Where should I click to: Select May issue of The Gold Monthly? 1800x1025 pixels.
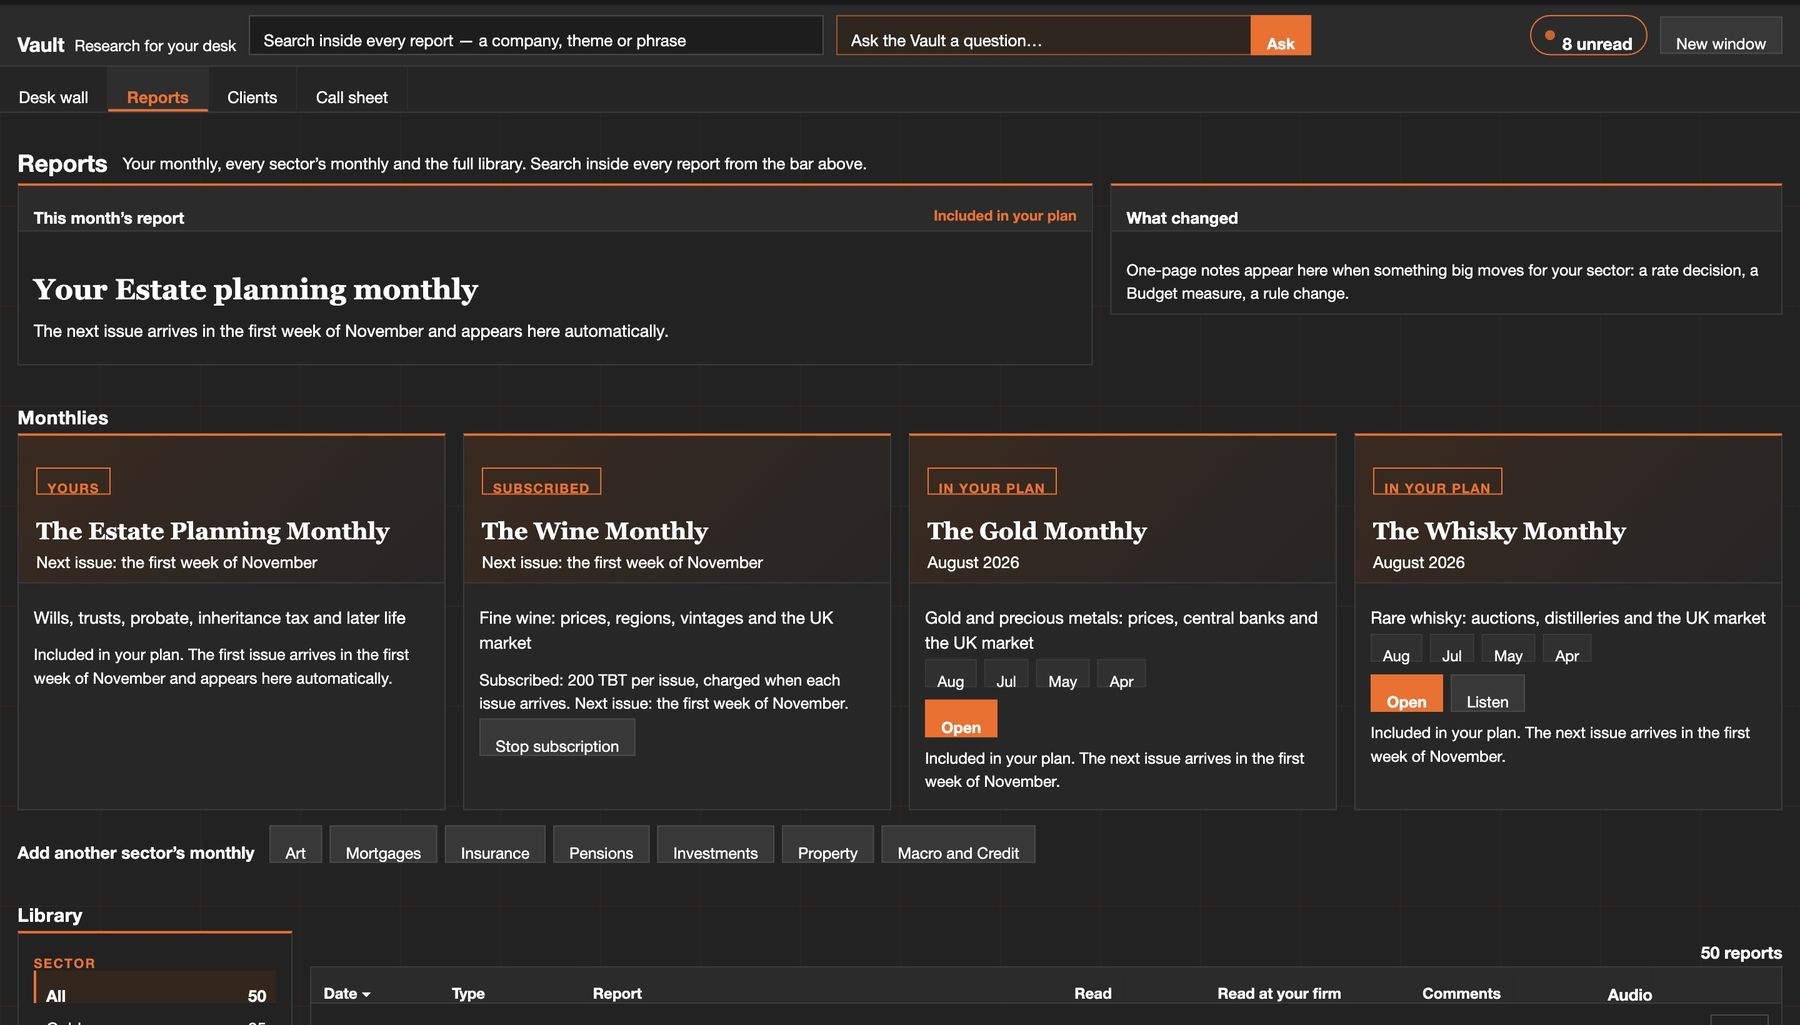click(1062, 674)
